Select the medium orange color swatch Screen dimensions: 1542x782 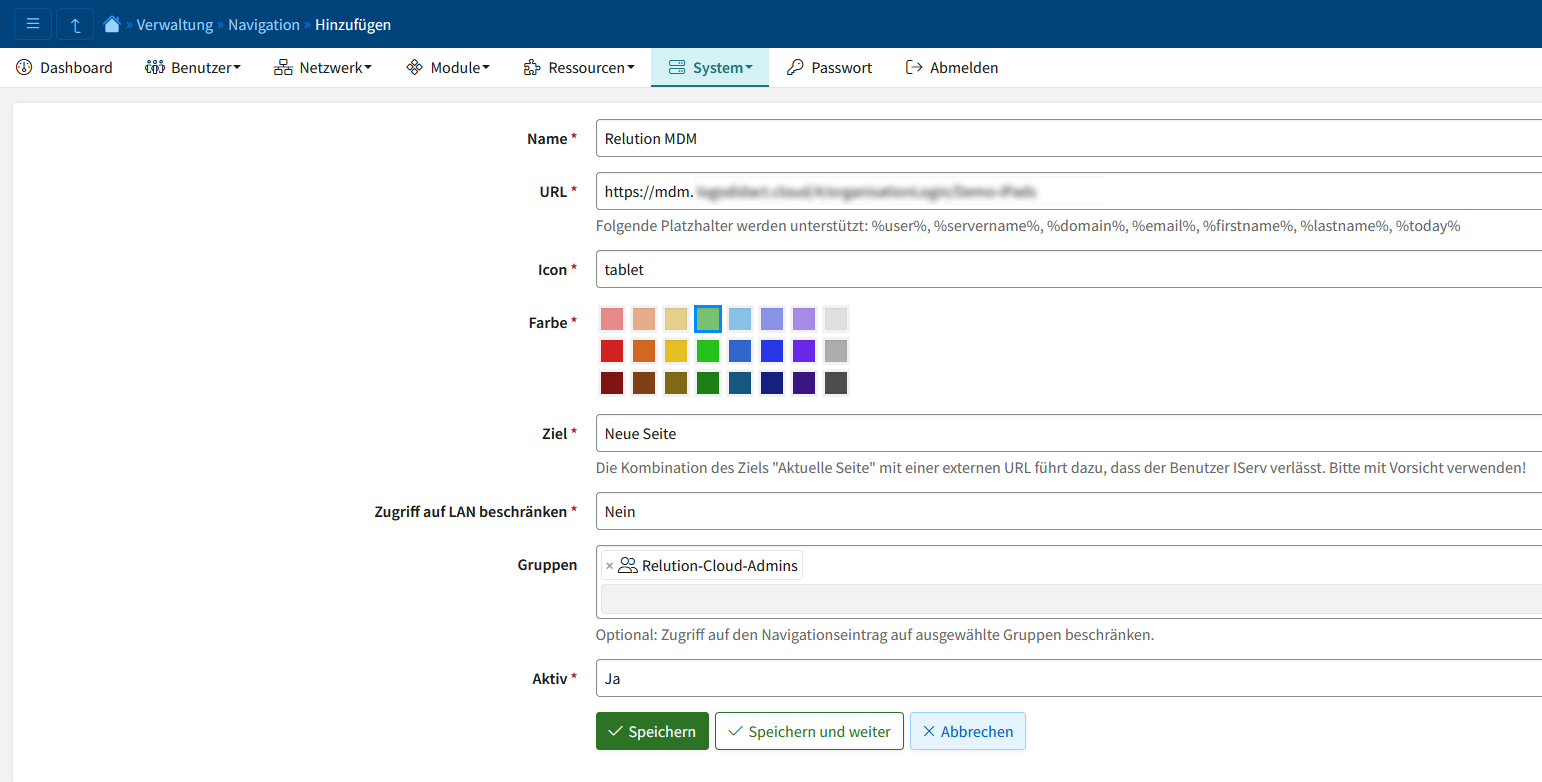[644, 351]
